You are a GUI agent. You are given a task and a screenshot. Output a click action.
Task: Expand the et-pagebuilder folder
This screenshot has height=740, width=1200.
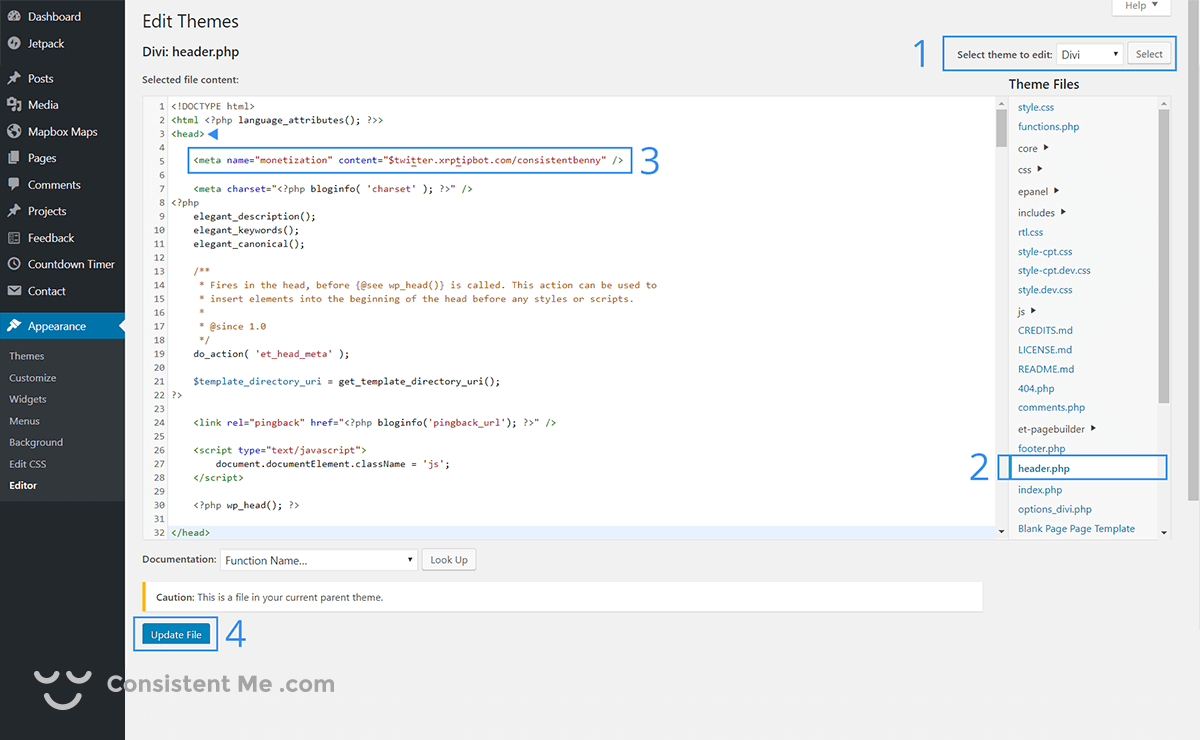[x=1057, y=429]
